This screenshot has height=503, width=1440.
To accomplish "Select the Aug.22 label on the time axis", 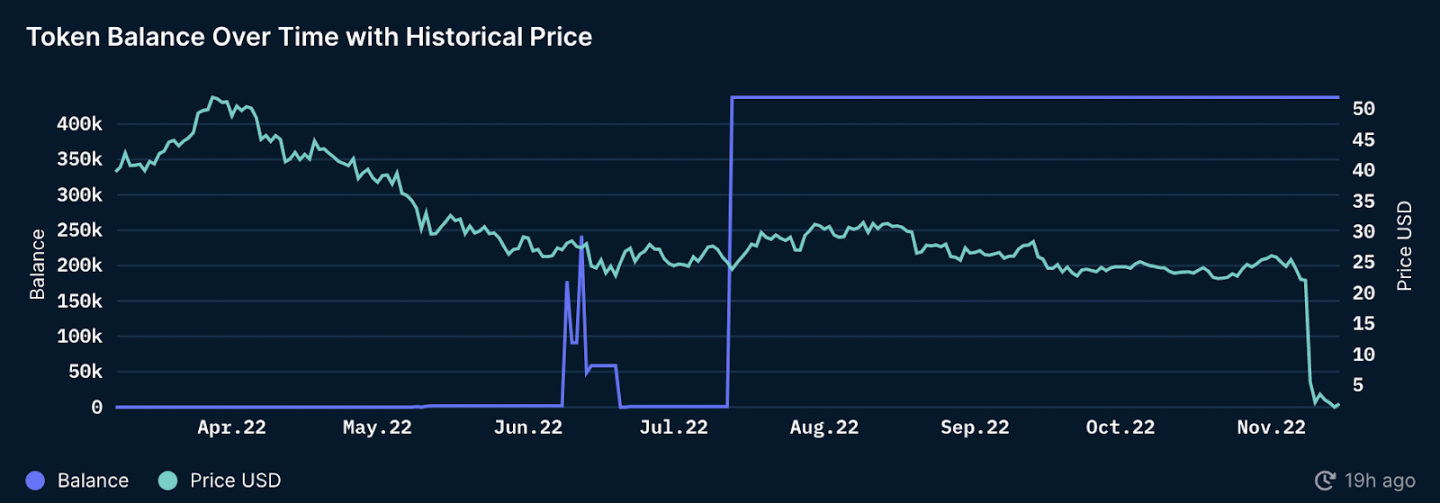I will tap(824, 428).
